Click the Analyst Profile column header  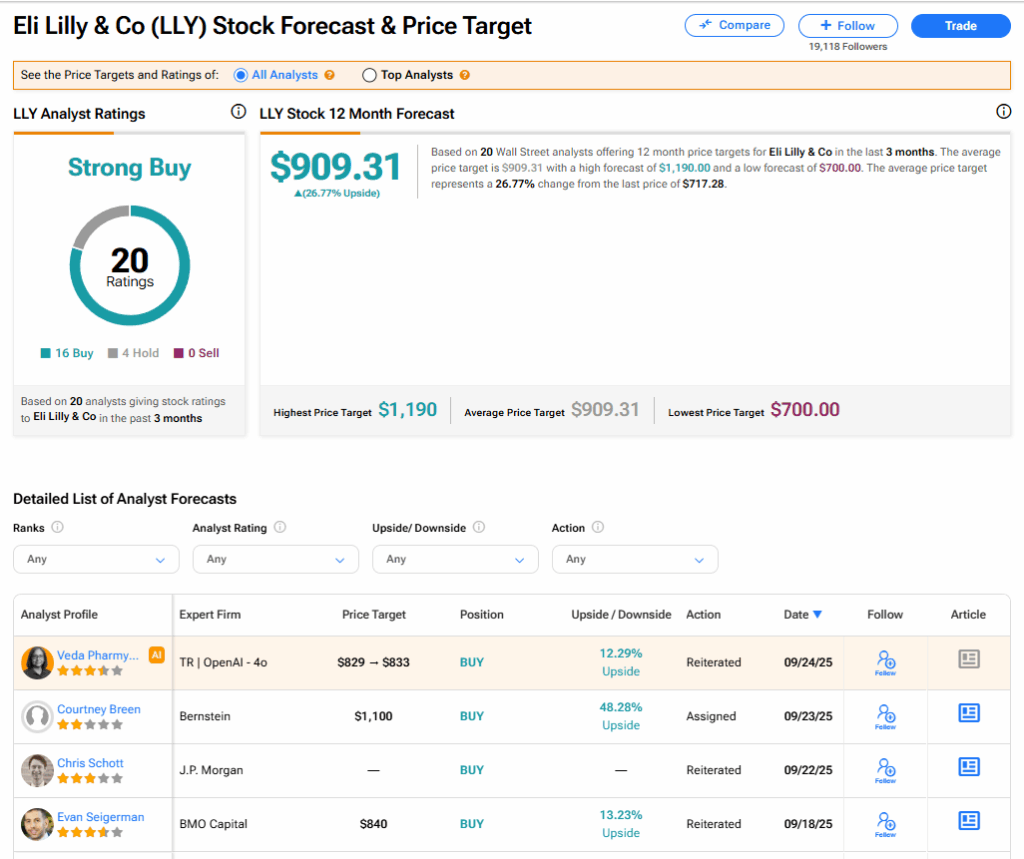click(x=59, y=614)
